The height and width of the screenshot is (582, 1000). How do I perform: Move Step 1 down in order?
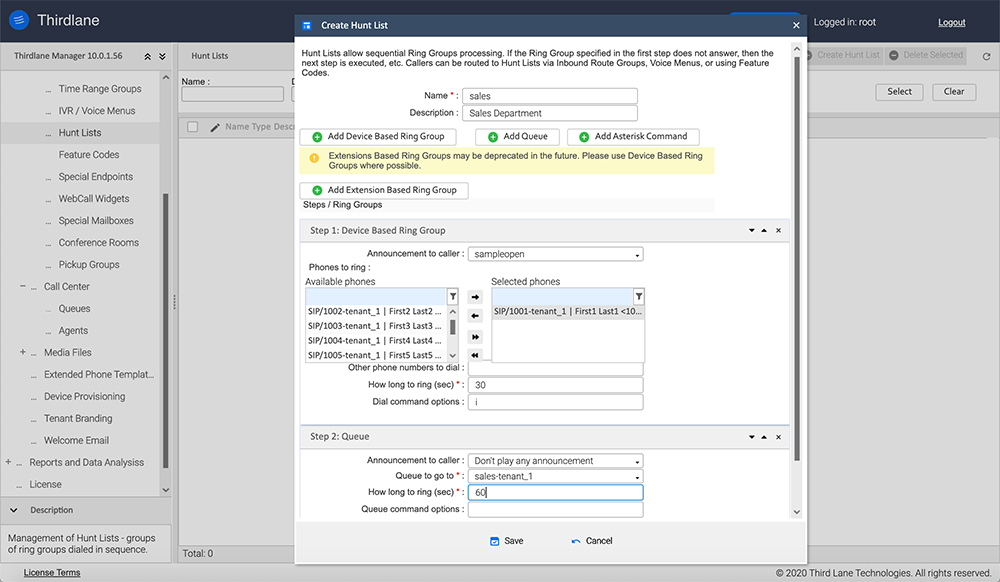(751, 230)
